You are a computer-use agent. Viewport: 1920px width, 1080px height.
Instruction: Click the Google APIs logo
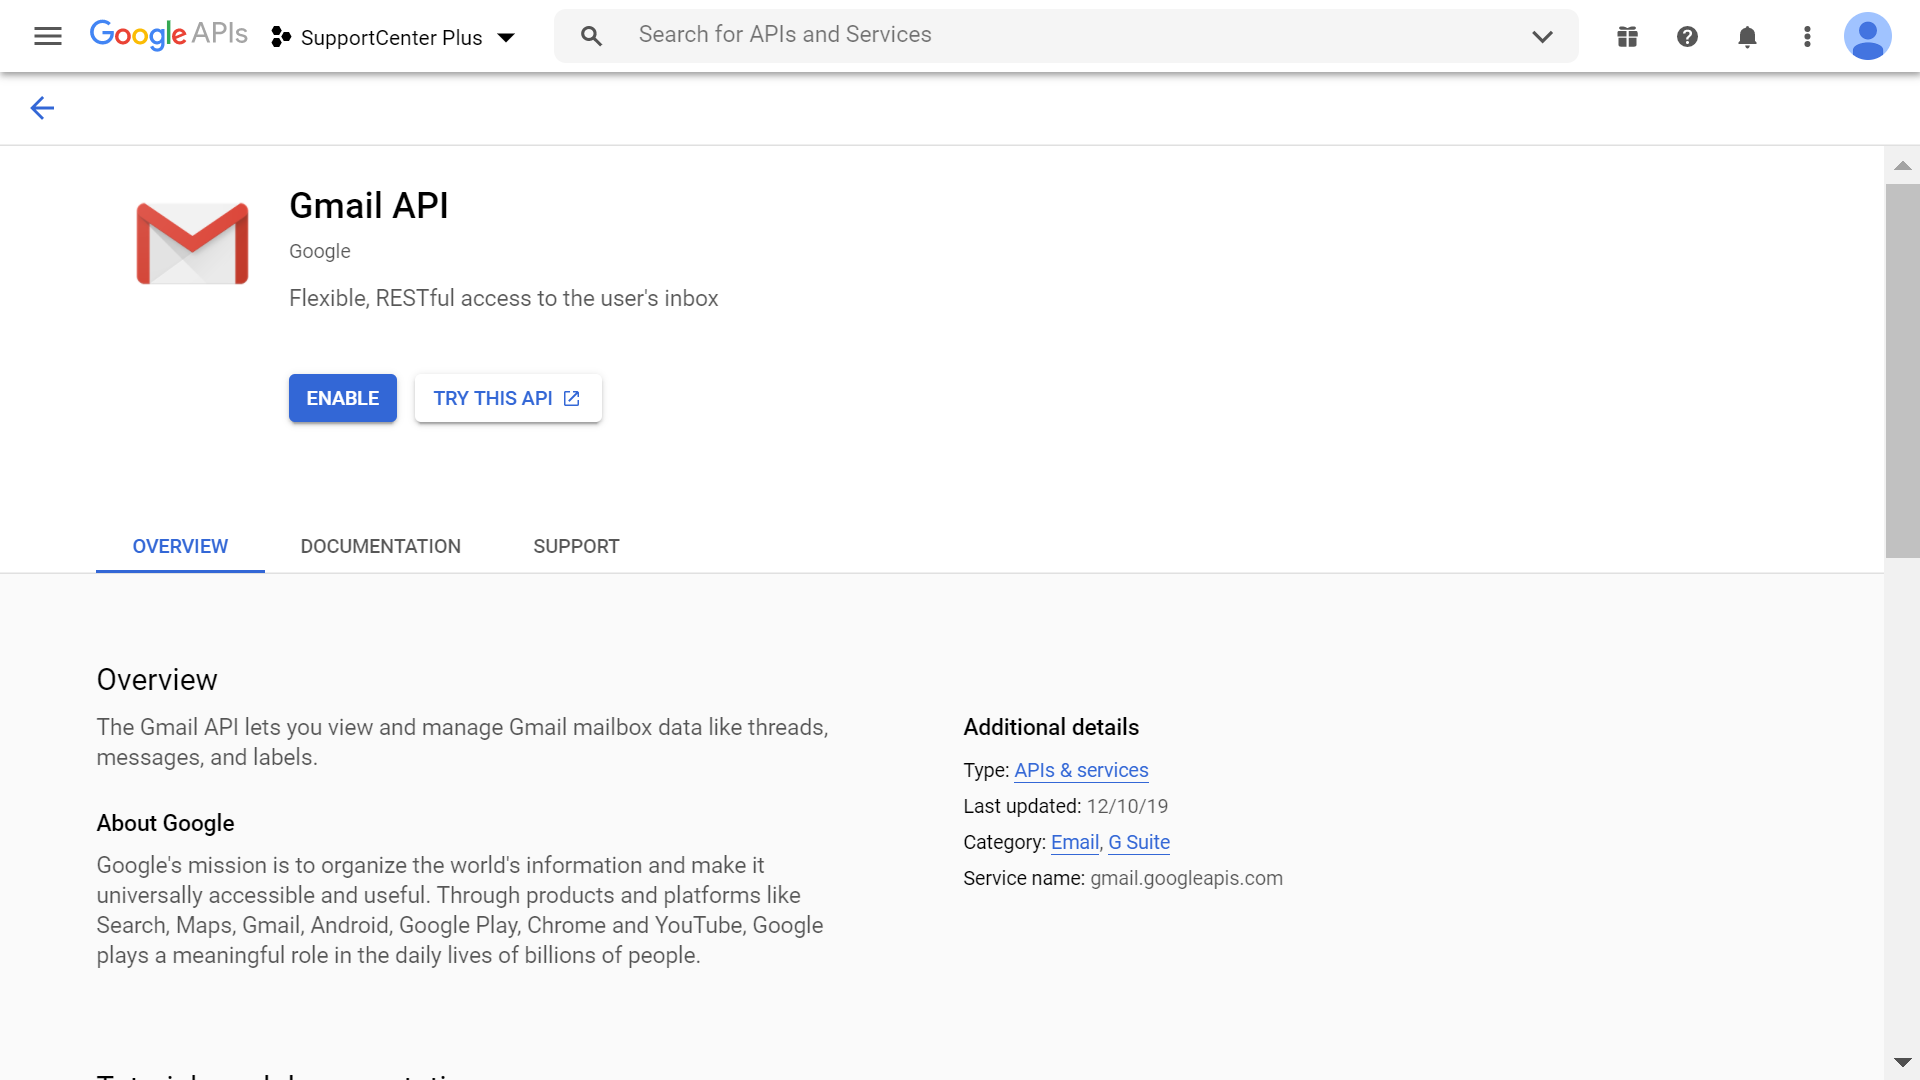click(168, 35)
